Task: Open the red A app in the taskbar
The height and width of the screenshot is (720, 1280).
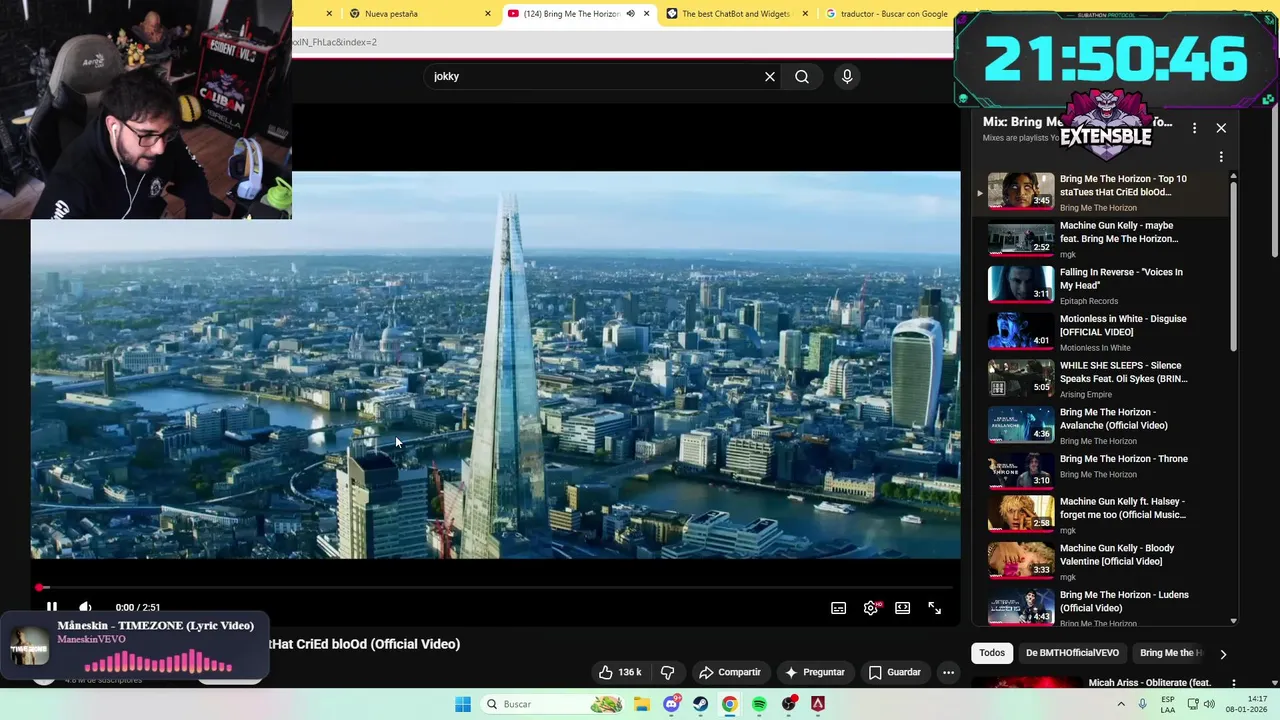Action: 818,704
